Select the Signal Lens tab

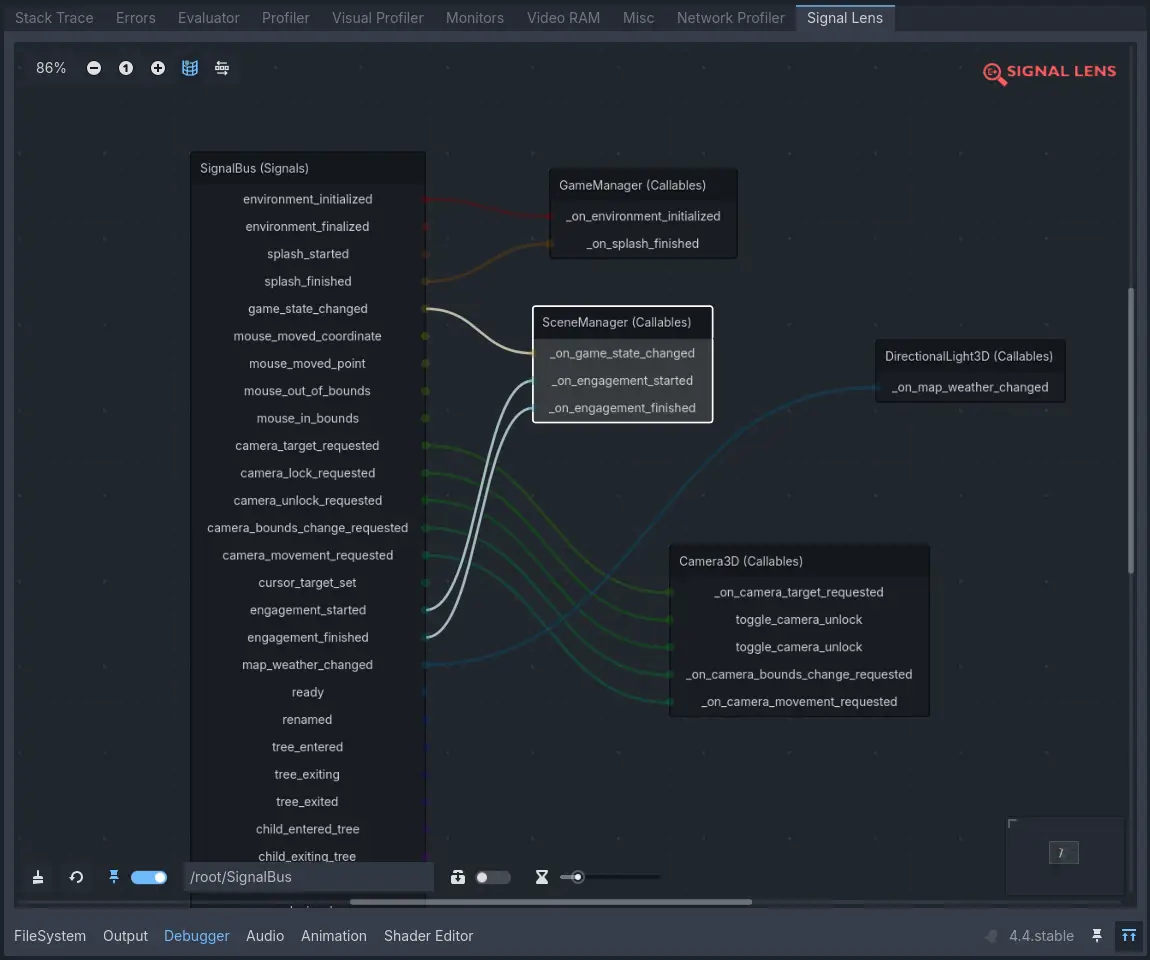(x=845, y=18)
